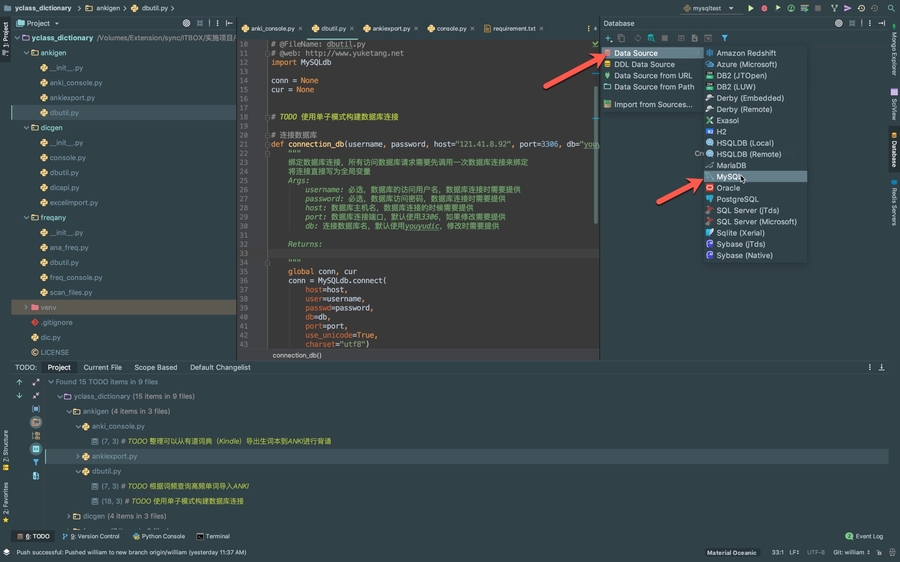Expand all in the TODO tool window
900x562 pixels.
pyautogui.click(x=36, y=382)
